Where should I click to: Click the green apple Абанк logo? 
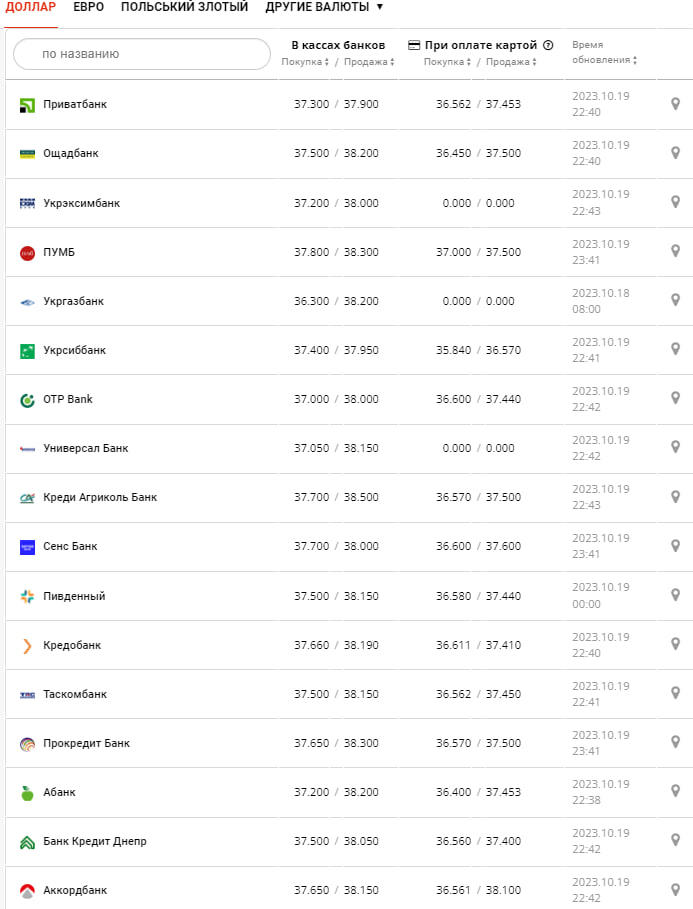(27, 792)
